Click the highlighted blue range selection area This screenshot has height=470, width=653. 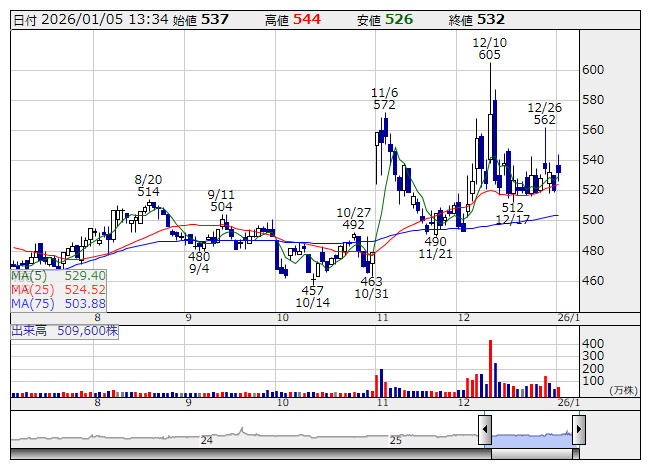532,440
